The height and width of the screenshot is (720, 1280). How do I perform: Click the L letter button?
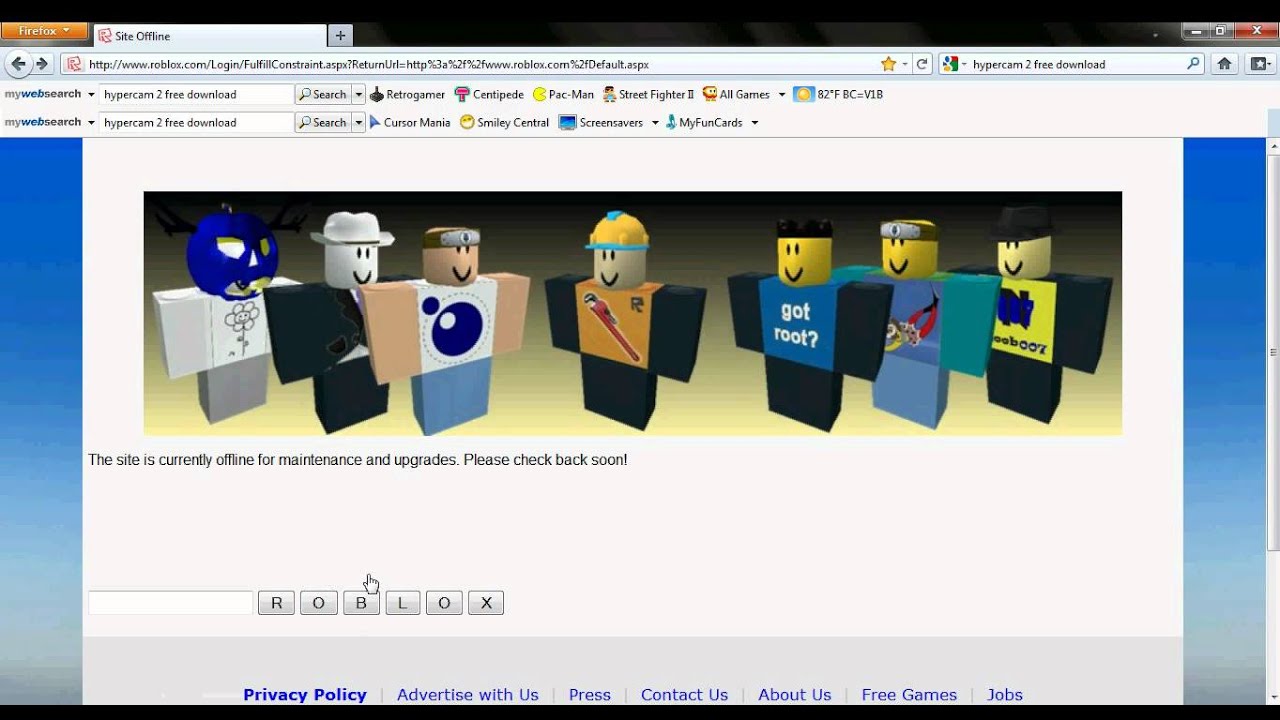pos(402,603)
